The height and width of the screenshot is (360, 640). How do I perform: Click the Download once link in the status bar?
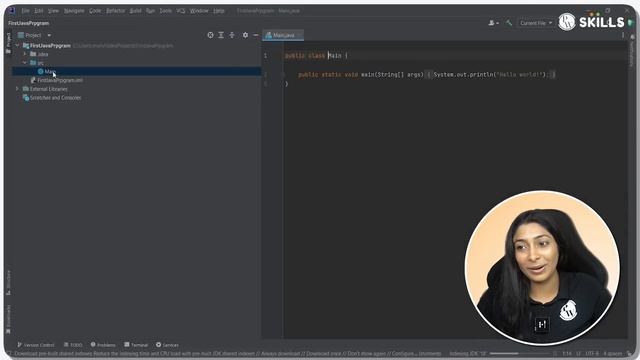pos(324,353)
